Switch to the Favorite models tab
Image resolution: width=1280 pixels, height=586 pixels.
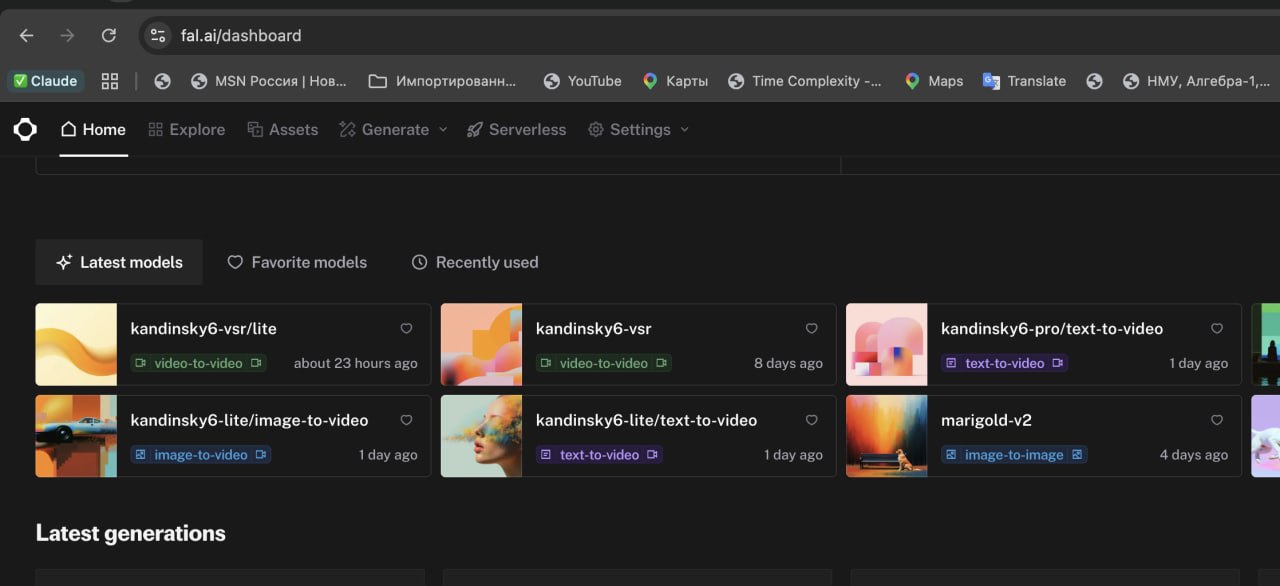click(x=297, y=262)
